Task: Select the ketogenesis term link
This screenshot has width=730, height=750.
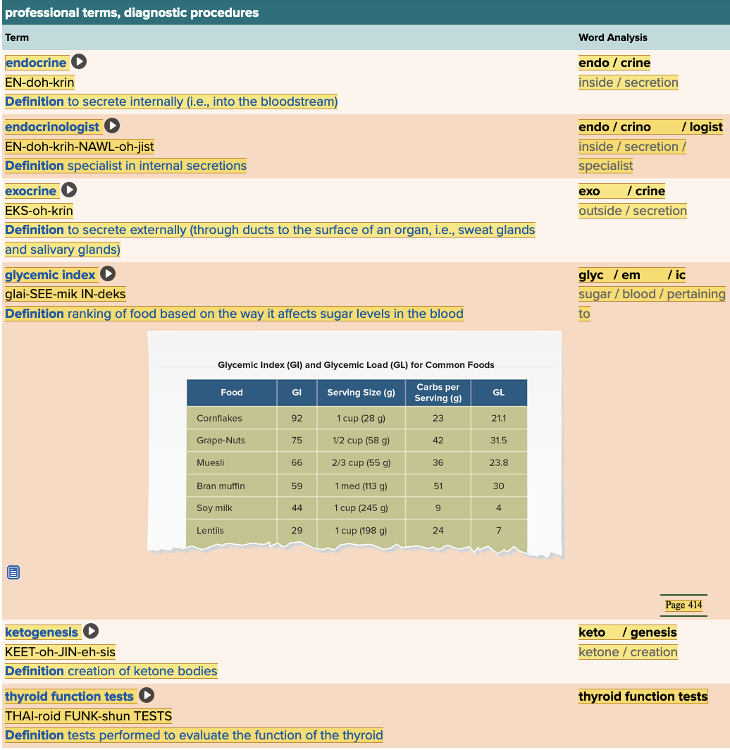Action: [x=41, y=631]
